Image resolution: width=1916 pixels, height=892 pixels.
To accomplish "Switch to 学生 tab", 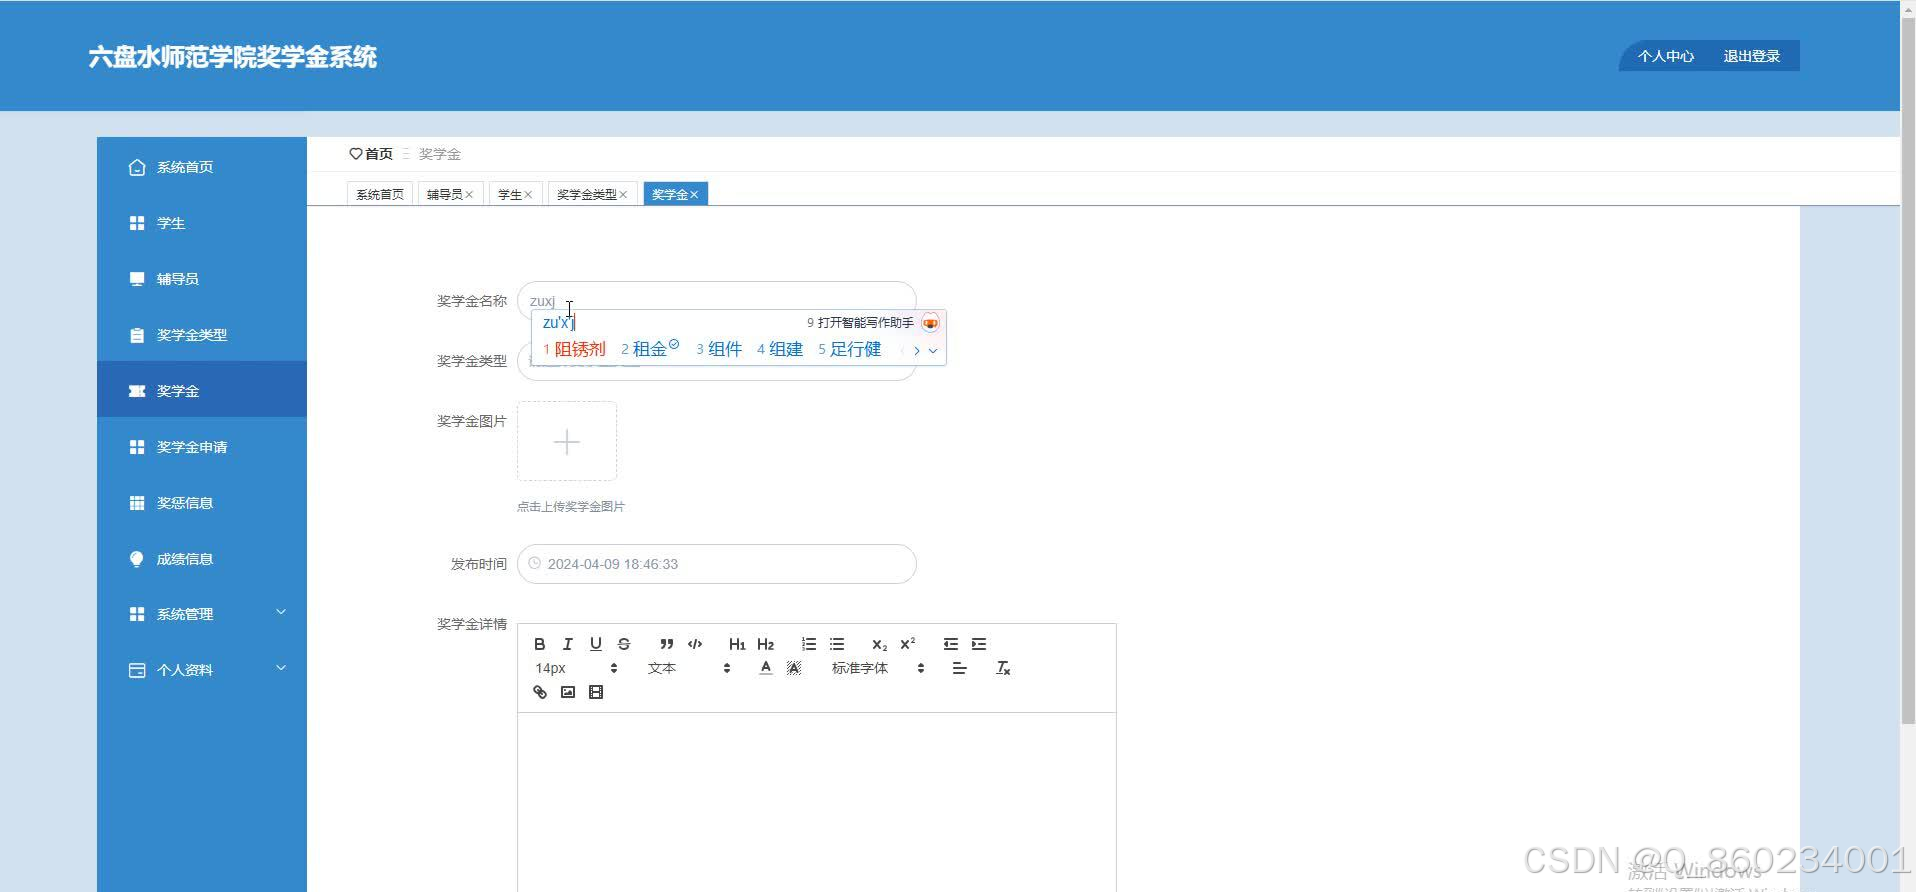I will [510, 194].
